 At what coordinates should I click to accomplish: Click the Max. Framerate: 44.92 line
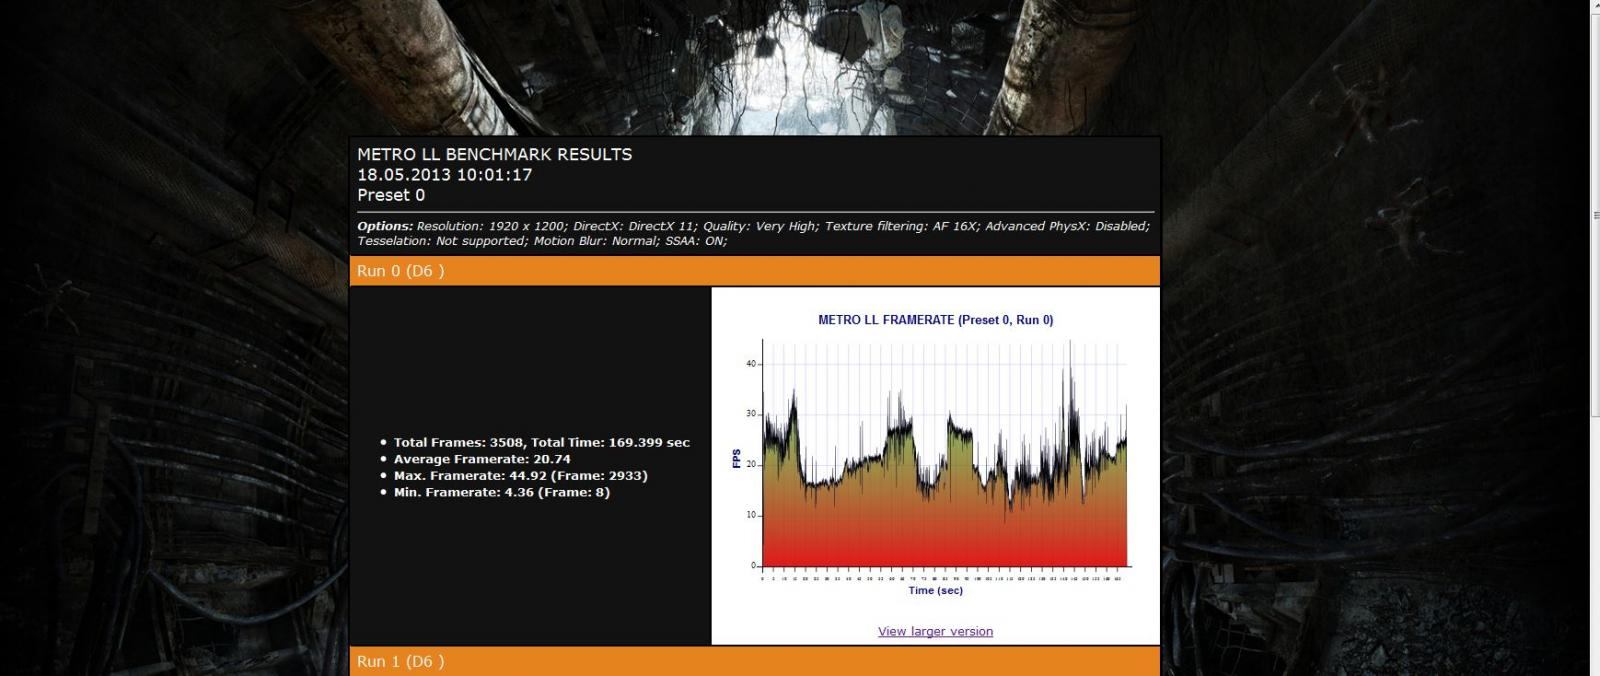coord(520,476)
